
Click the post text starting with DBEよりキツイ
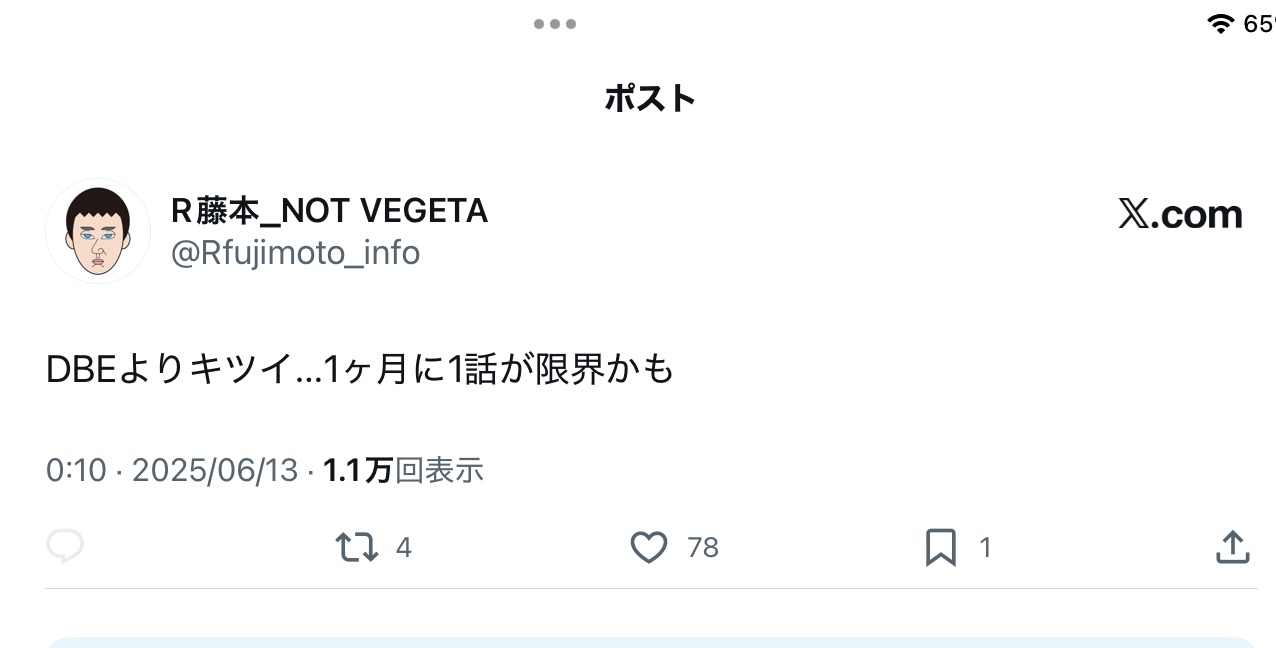point(360,370)
